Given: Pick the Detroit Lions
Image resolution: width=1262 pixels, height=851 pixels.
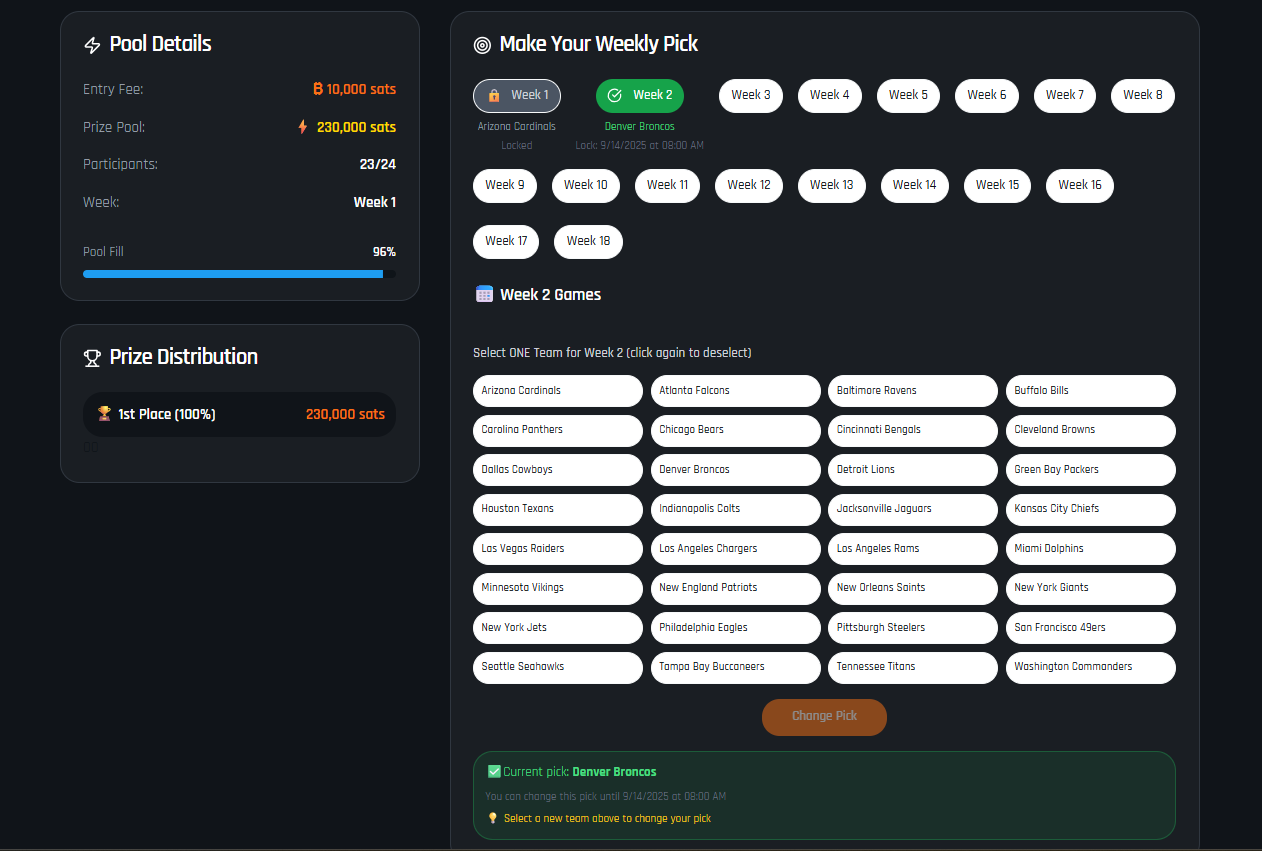Looking at the screenshot, I should click(913, 470).
